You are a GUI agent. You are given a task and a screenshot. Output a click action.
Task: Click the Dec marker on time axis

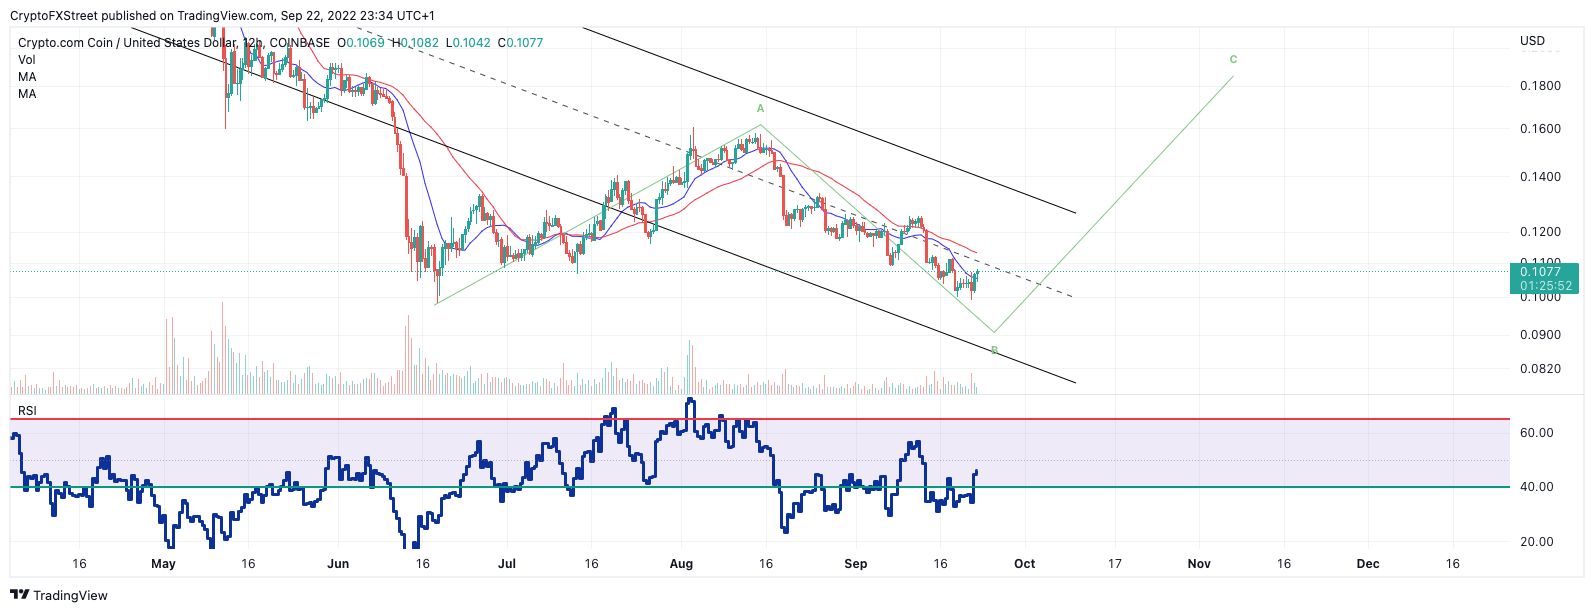click(1368, 564)
